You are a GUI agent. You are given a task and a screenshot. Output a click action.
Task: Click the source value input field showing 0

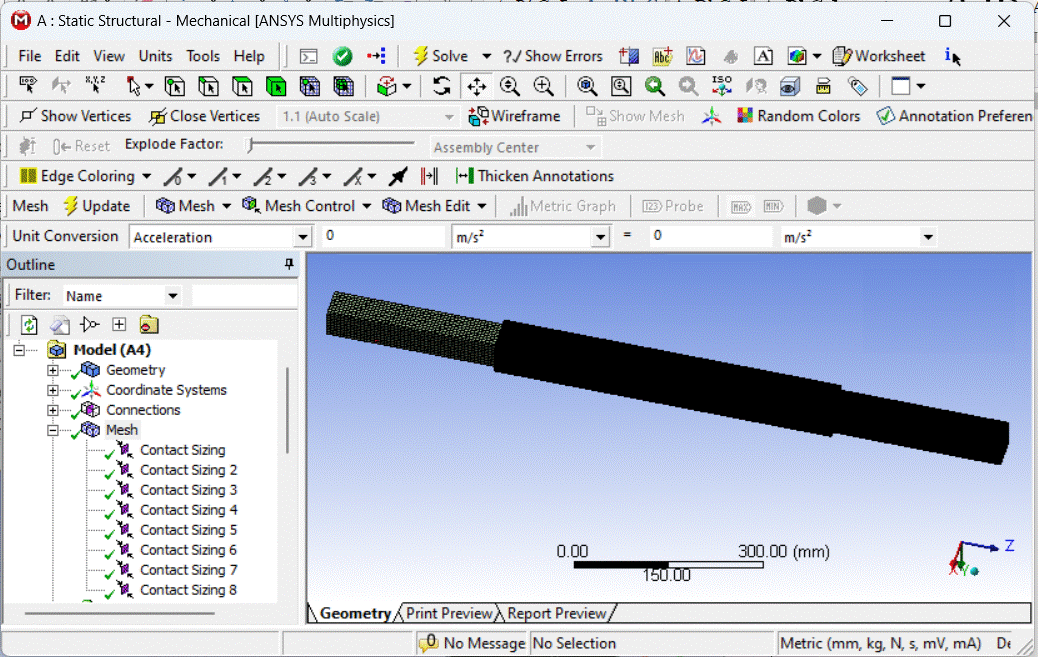click(x=383, y=236)
